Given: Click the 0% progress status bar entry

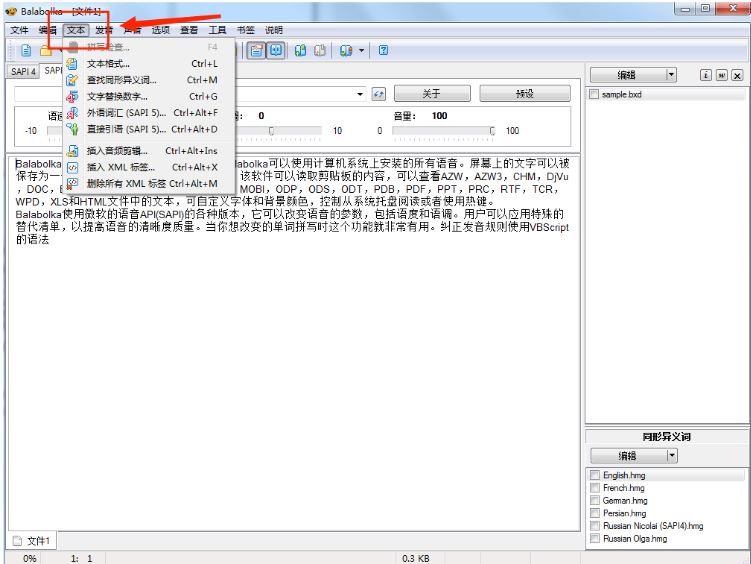Looking at the screenshot, I should [29, 558].
